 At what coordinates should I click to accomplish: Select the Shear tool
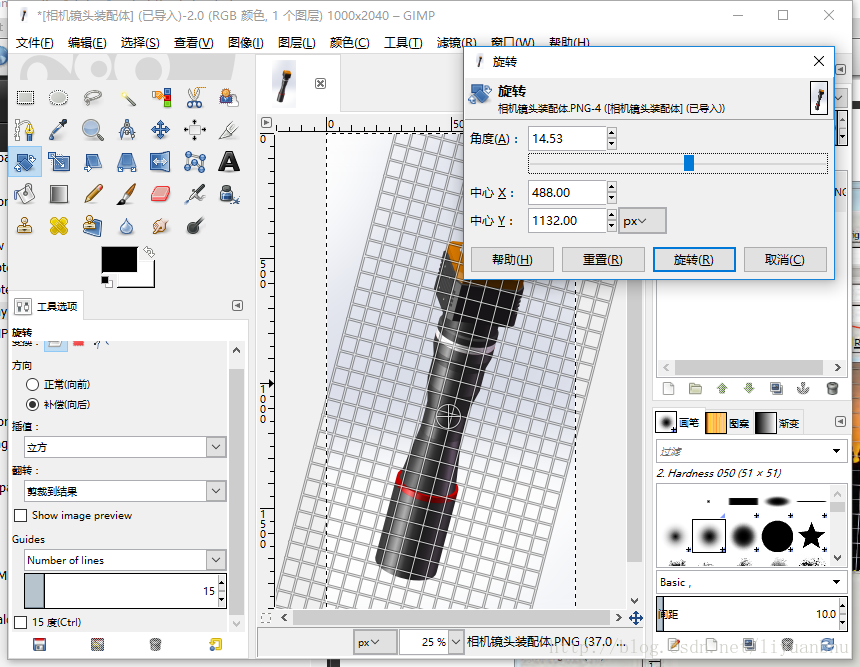93,162
